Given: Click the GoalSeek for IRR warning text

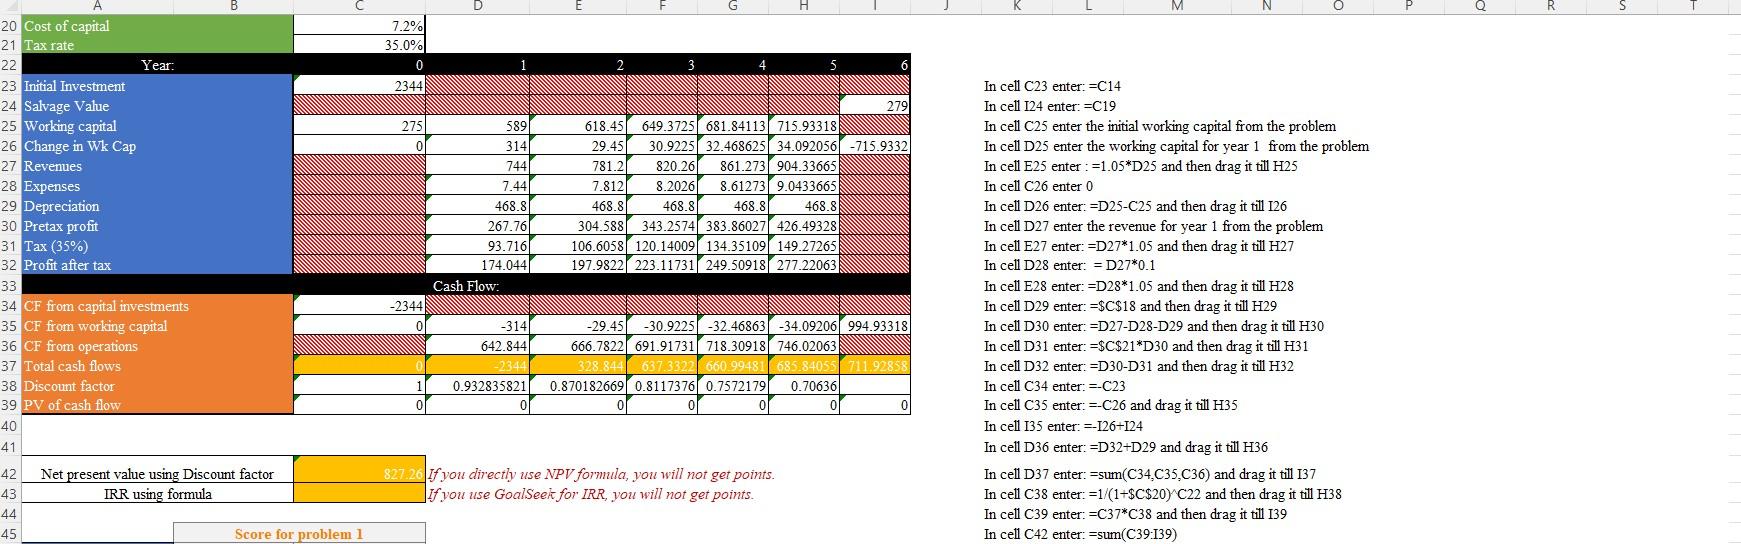Looking at the screenshot, I should click(590, 494).
